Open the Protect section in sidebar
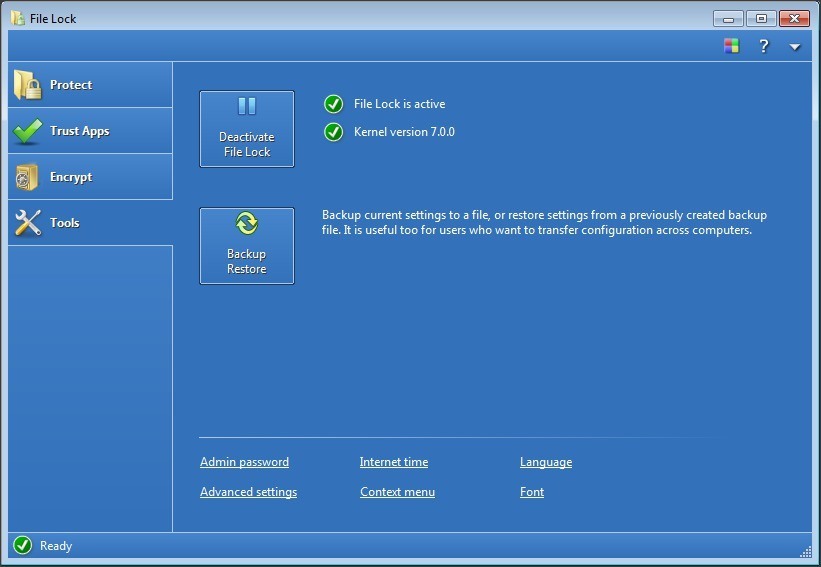The height and width of the screenshot is (567, 821). [x=90, y=85]
